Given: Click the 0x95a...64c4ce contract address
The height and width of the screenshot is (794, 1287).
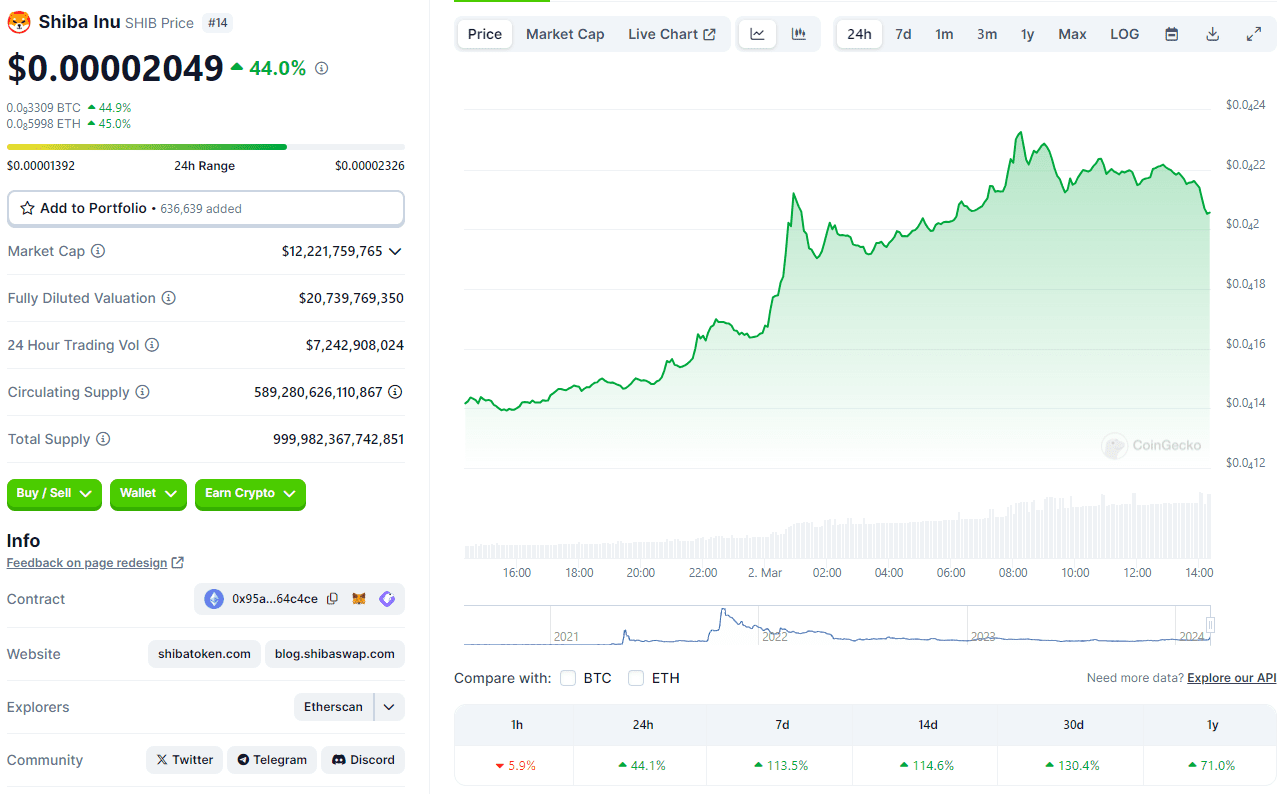Looking at the screenshot, I should (x=275, y=599).
